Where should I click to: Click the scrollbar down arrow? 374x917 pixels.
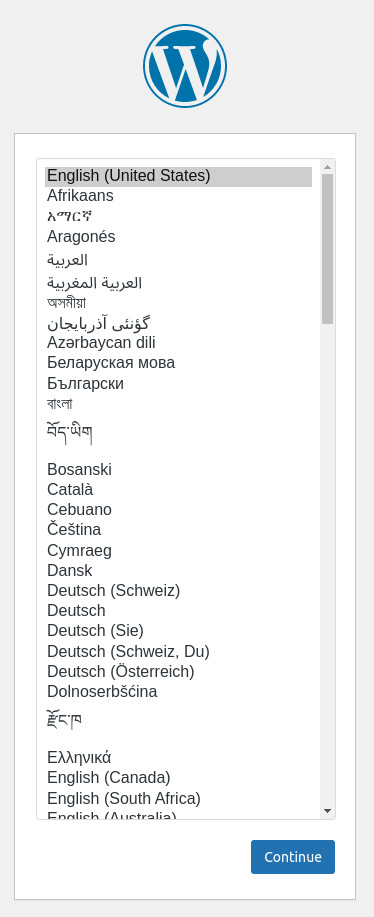tap(327, 811)
